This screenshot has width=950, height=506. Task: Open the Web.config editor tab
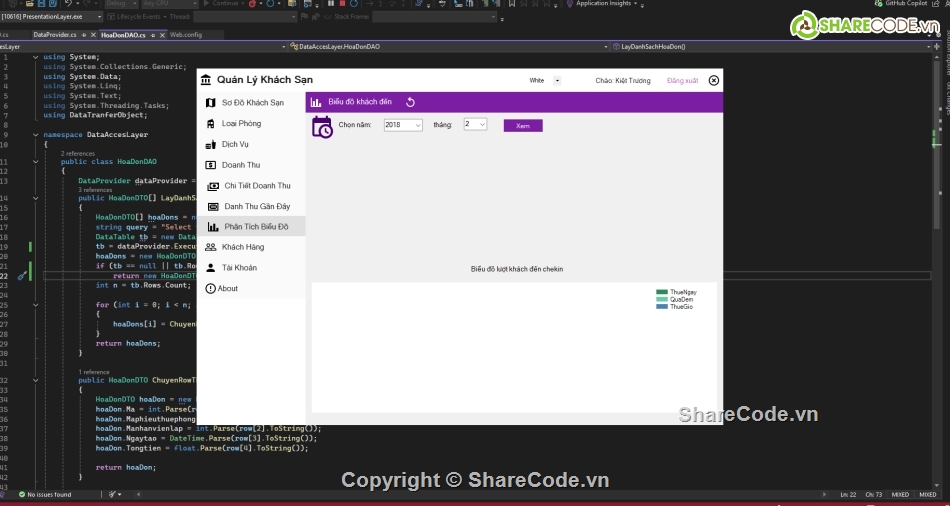coord(188,35)
